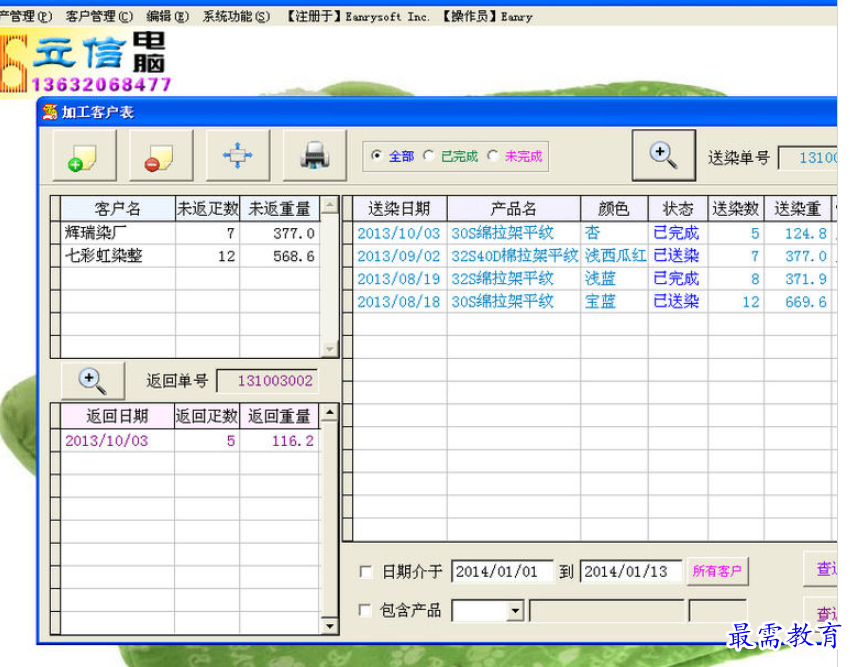Select the 已完成 radio button
The width and height of the screenshot is (850, 667).
(x=429, y=156)
